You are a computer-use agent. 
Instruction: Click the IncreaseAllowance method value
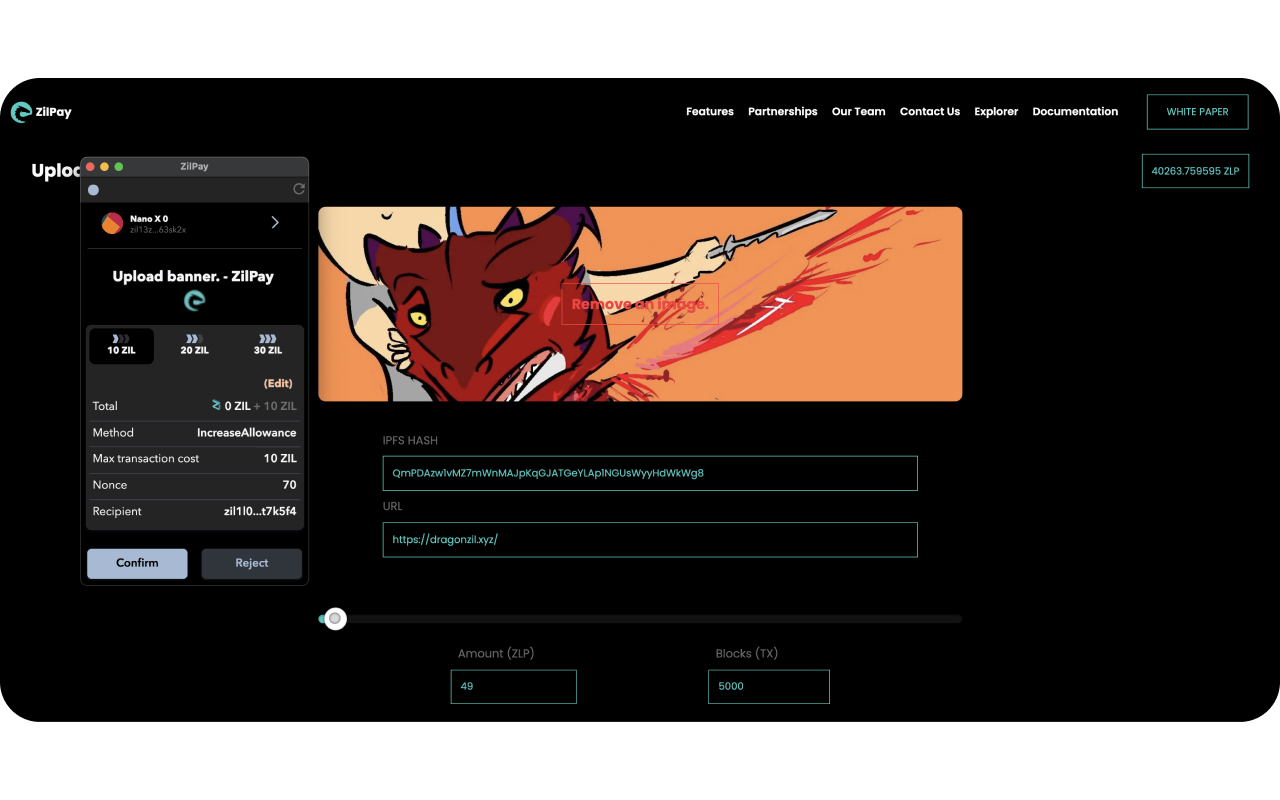pos(246,433)
